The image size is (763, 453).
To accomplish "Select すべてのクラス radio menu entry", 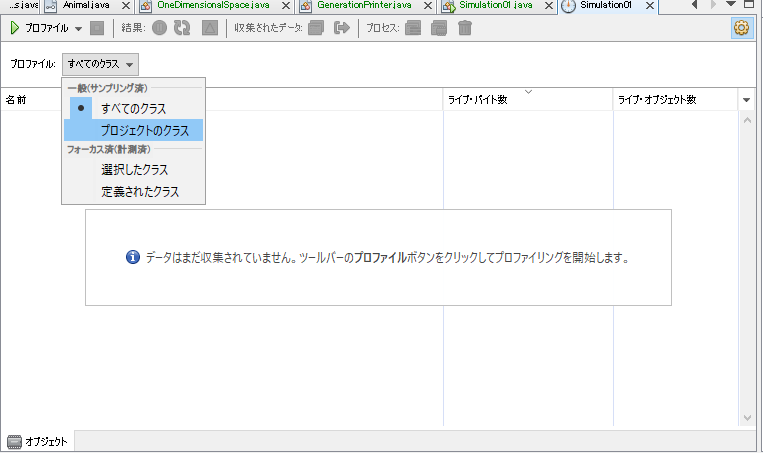I will pos(133,109).
